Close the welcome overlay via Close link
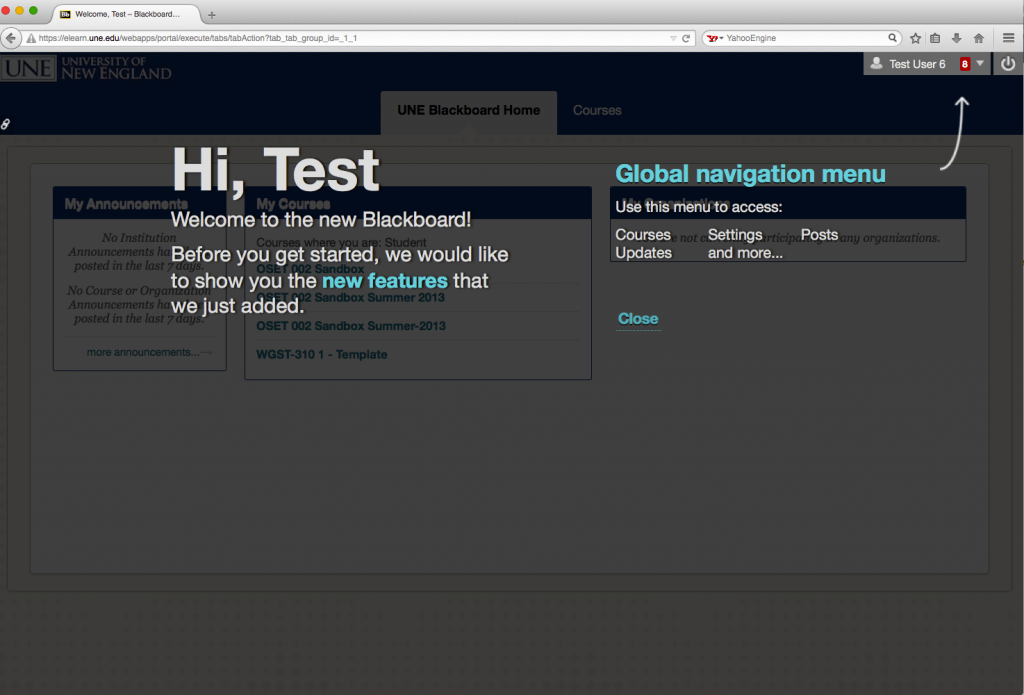 tap(638, 319)
